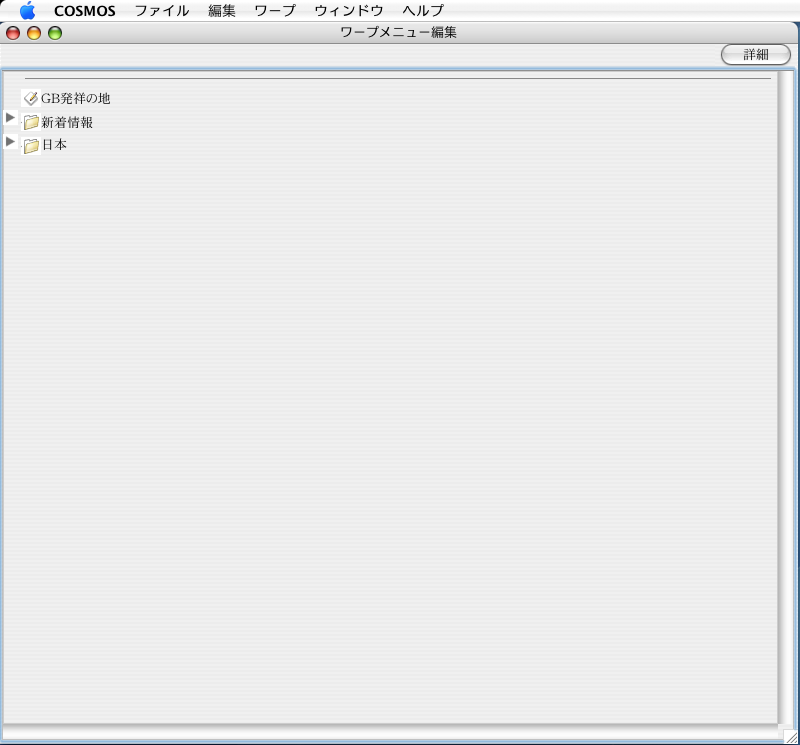Click the 詳細 button
The width and height of the screenshot is (800, 745).
pyautogui.click(x=756, y=55)
